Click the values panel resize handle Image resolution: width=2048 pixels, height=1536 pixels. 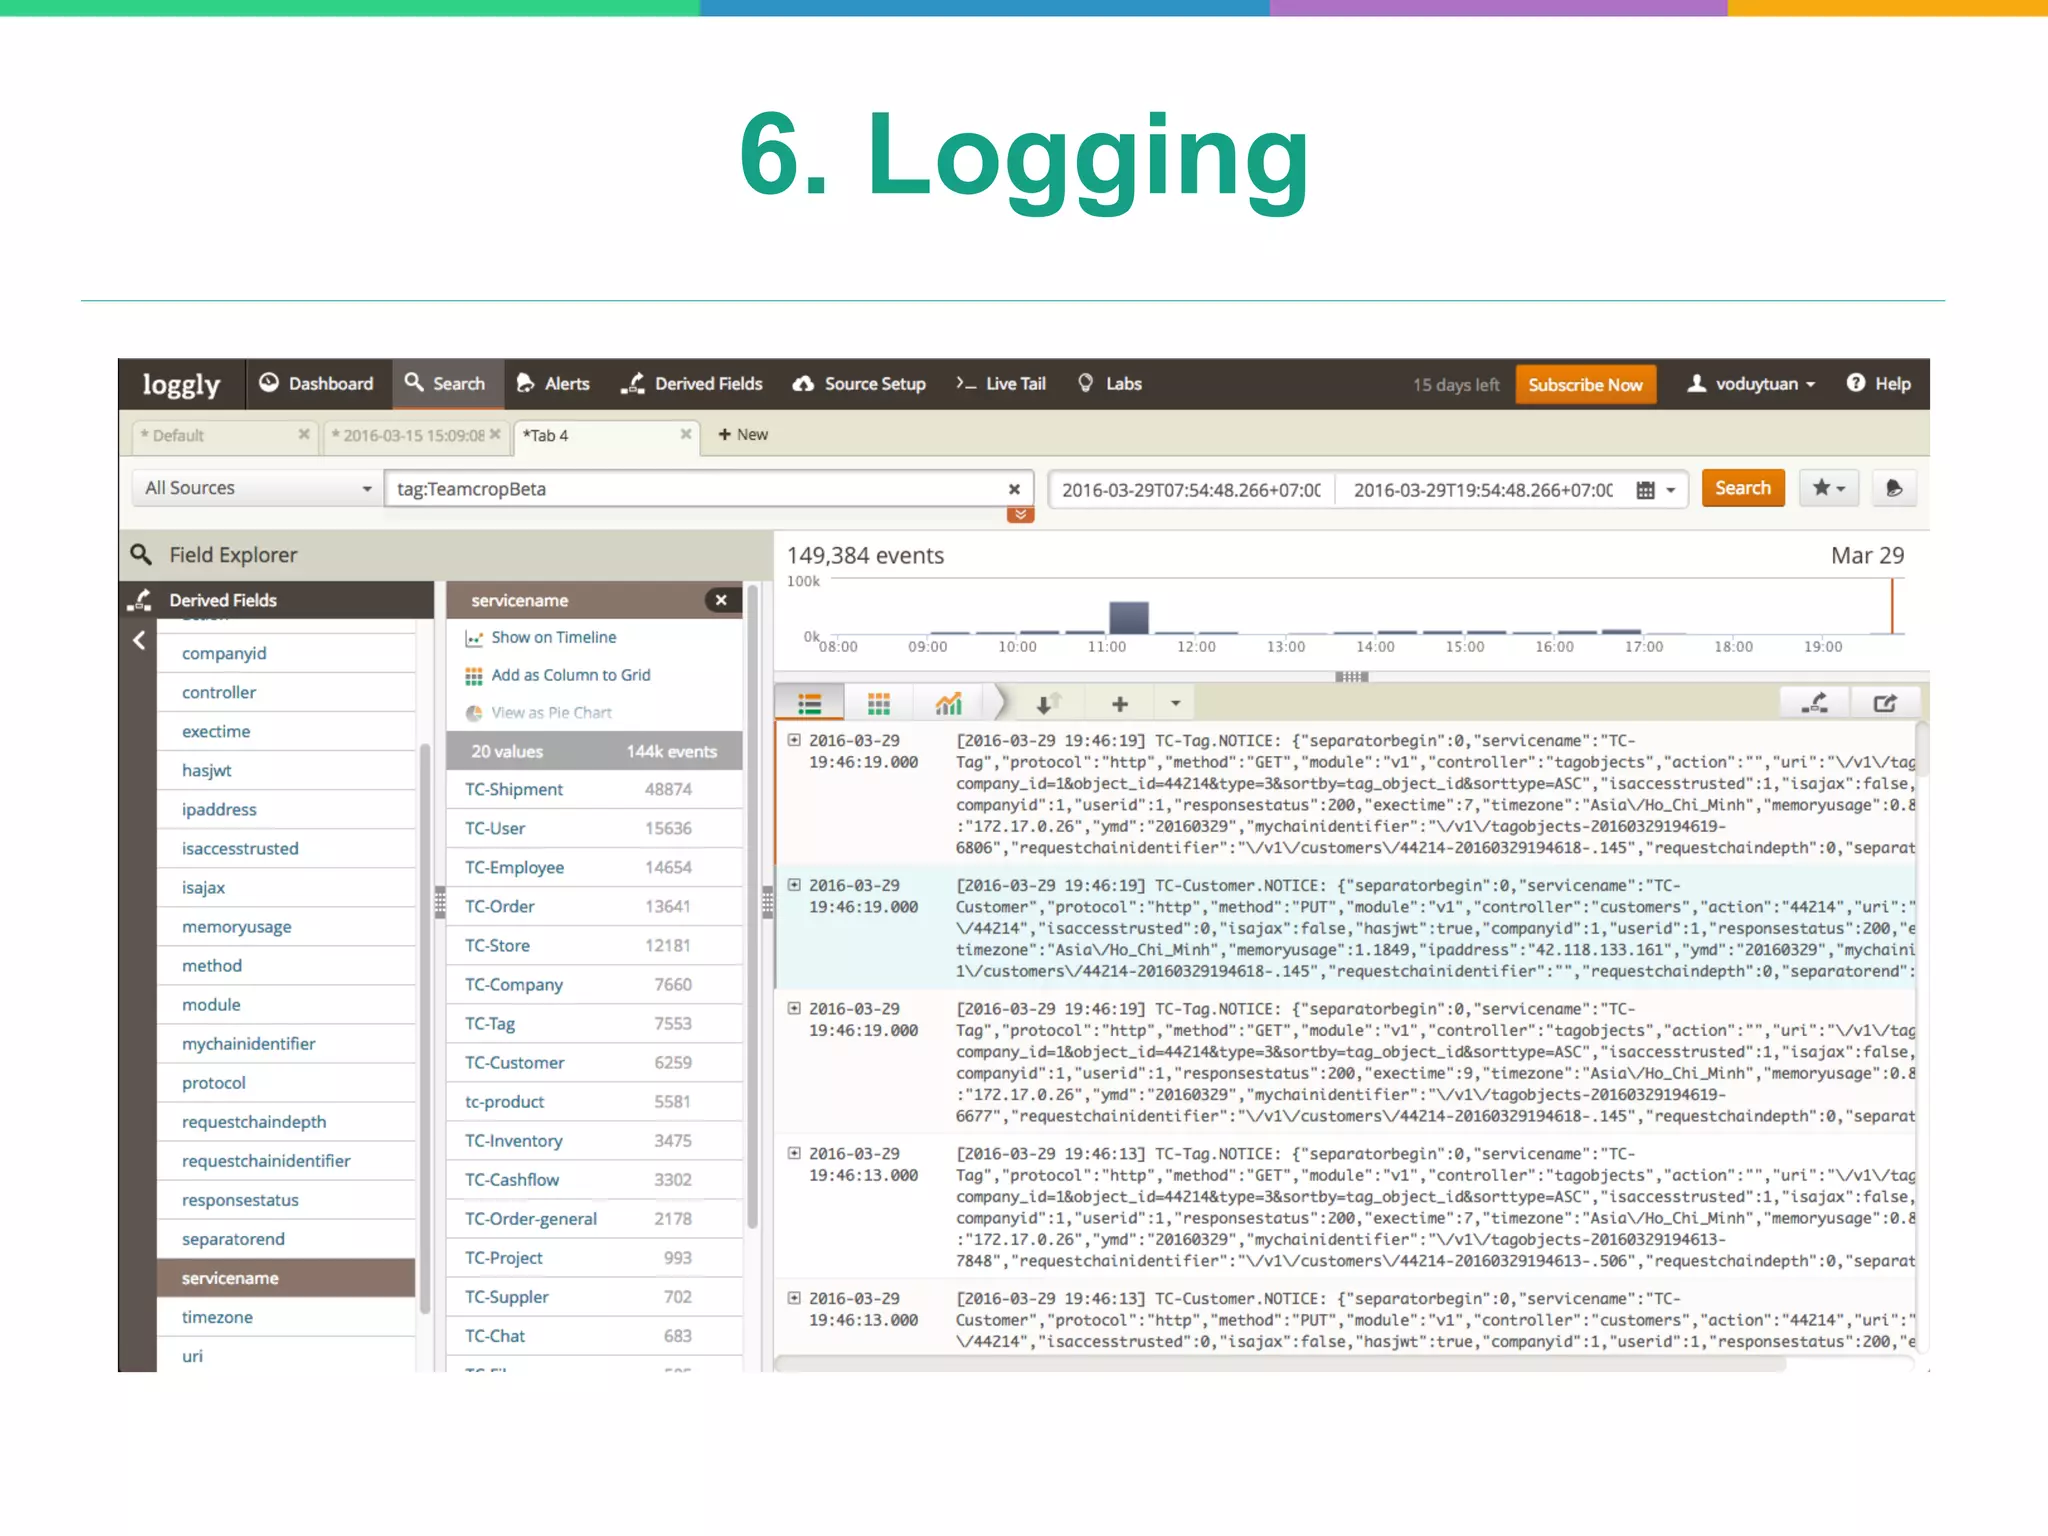tap(768, 903)
